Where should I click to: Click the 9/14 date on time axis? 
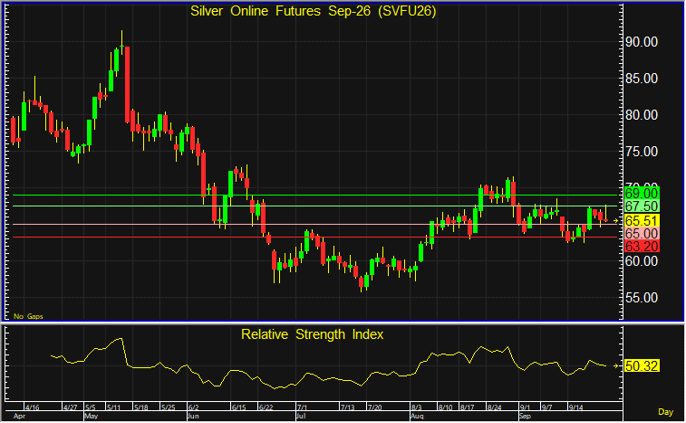(x=576, y=407)
